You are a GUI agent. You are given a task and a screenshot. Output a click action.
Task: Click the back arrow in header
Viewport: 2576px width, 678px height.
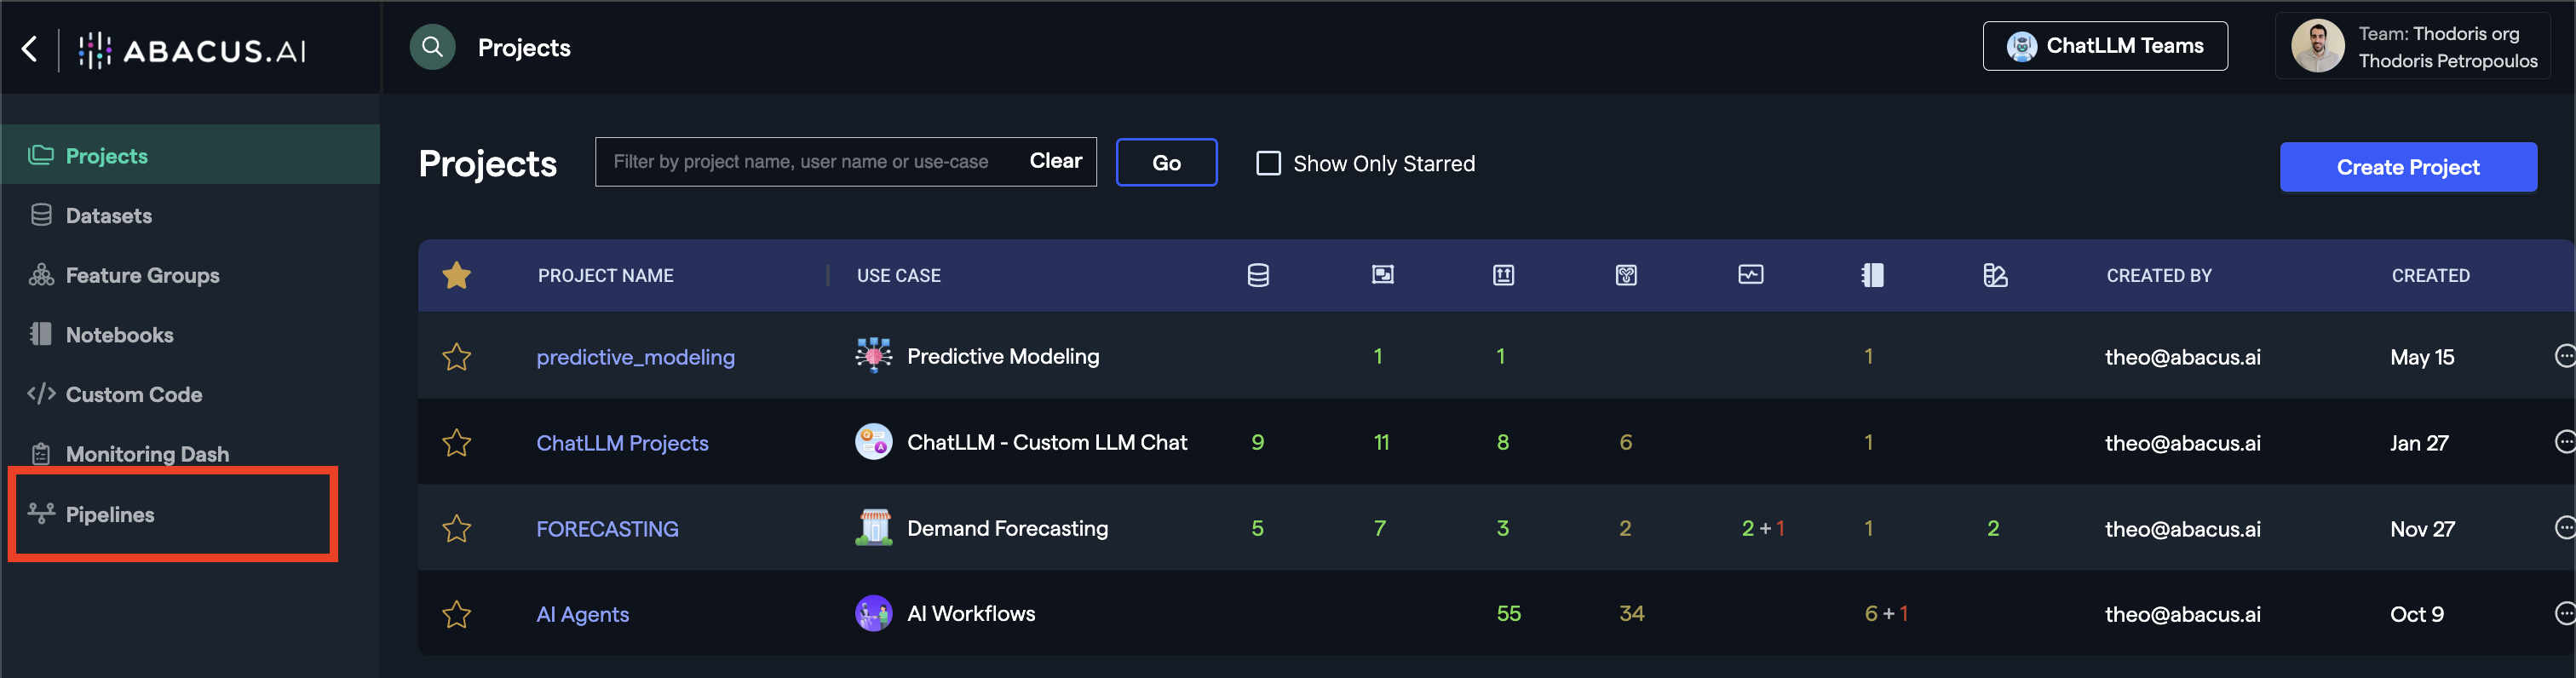(30, 48)
